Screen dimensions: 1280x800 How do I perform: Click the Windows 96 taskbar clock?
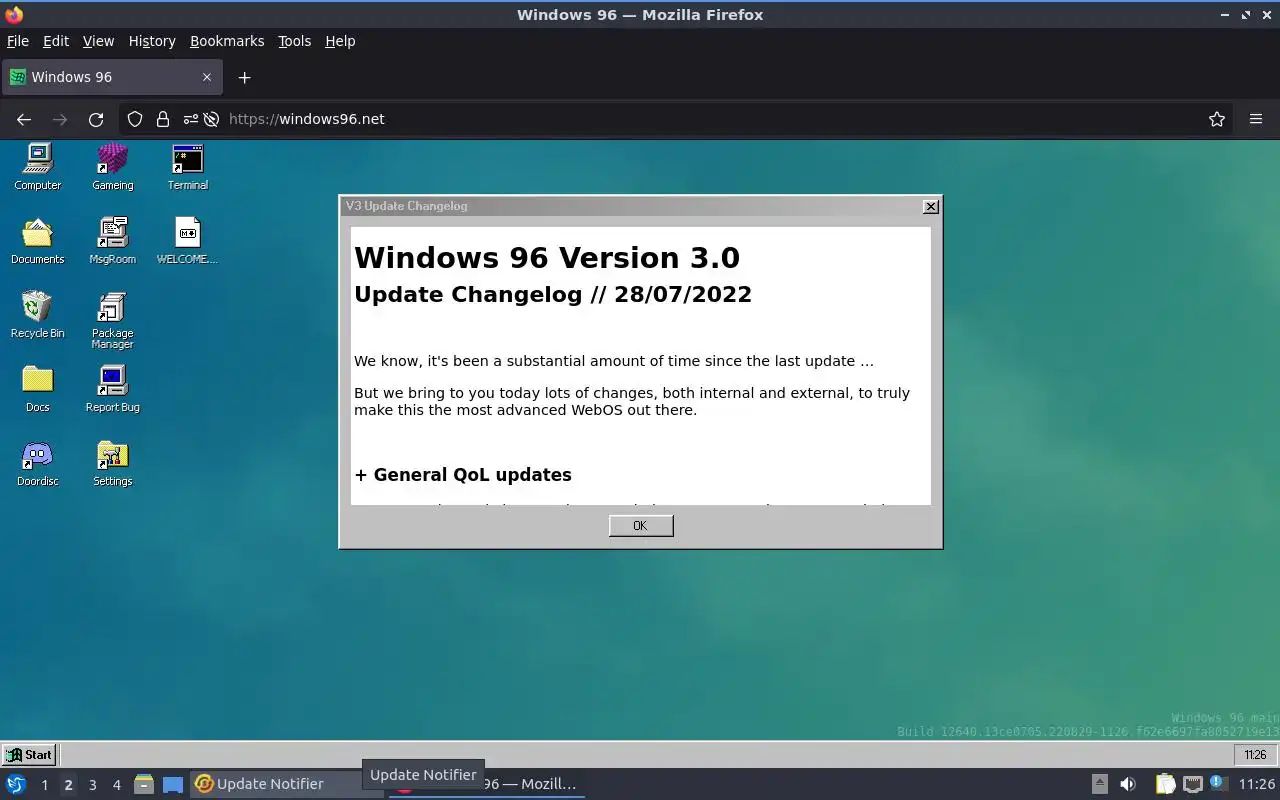click(1255, 755)
